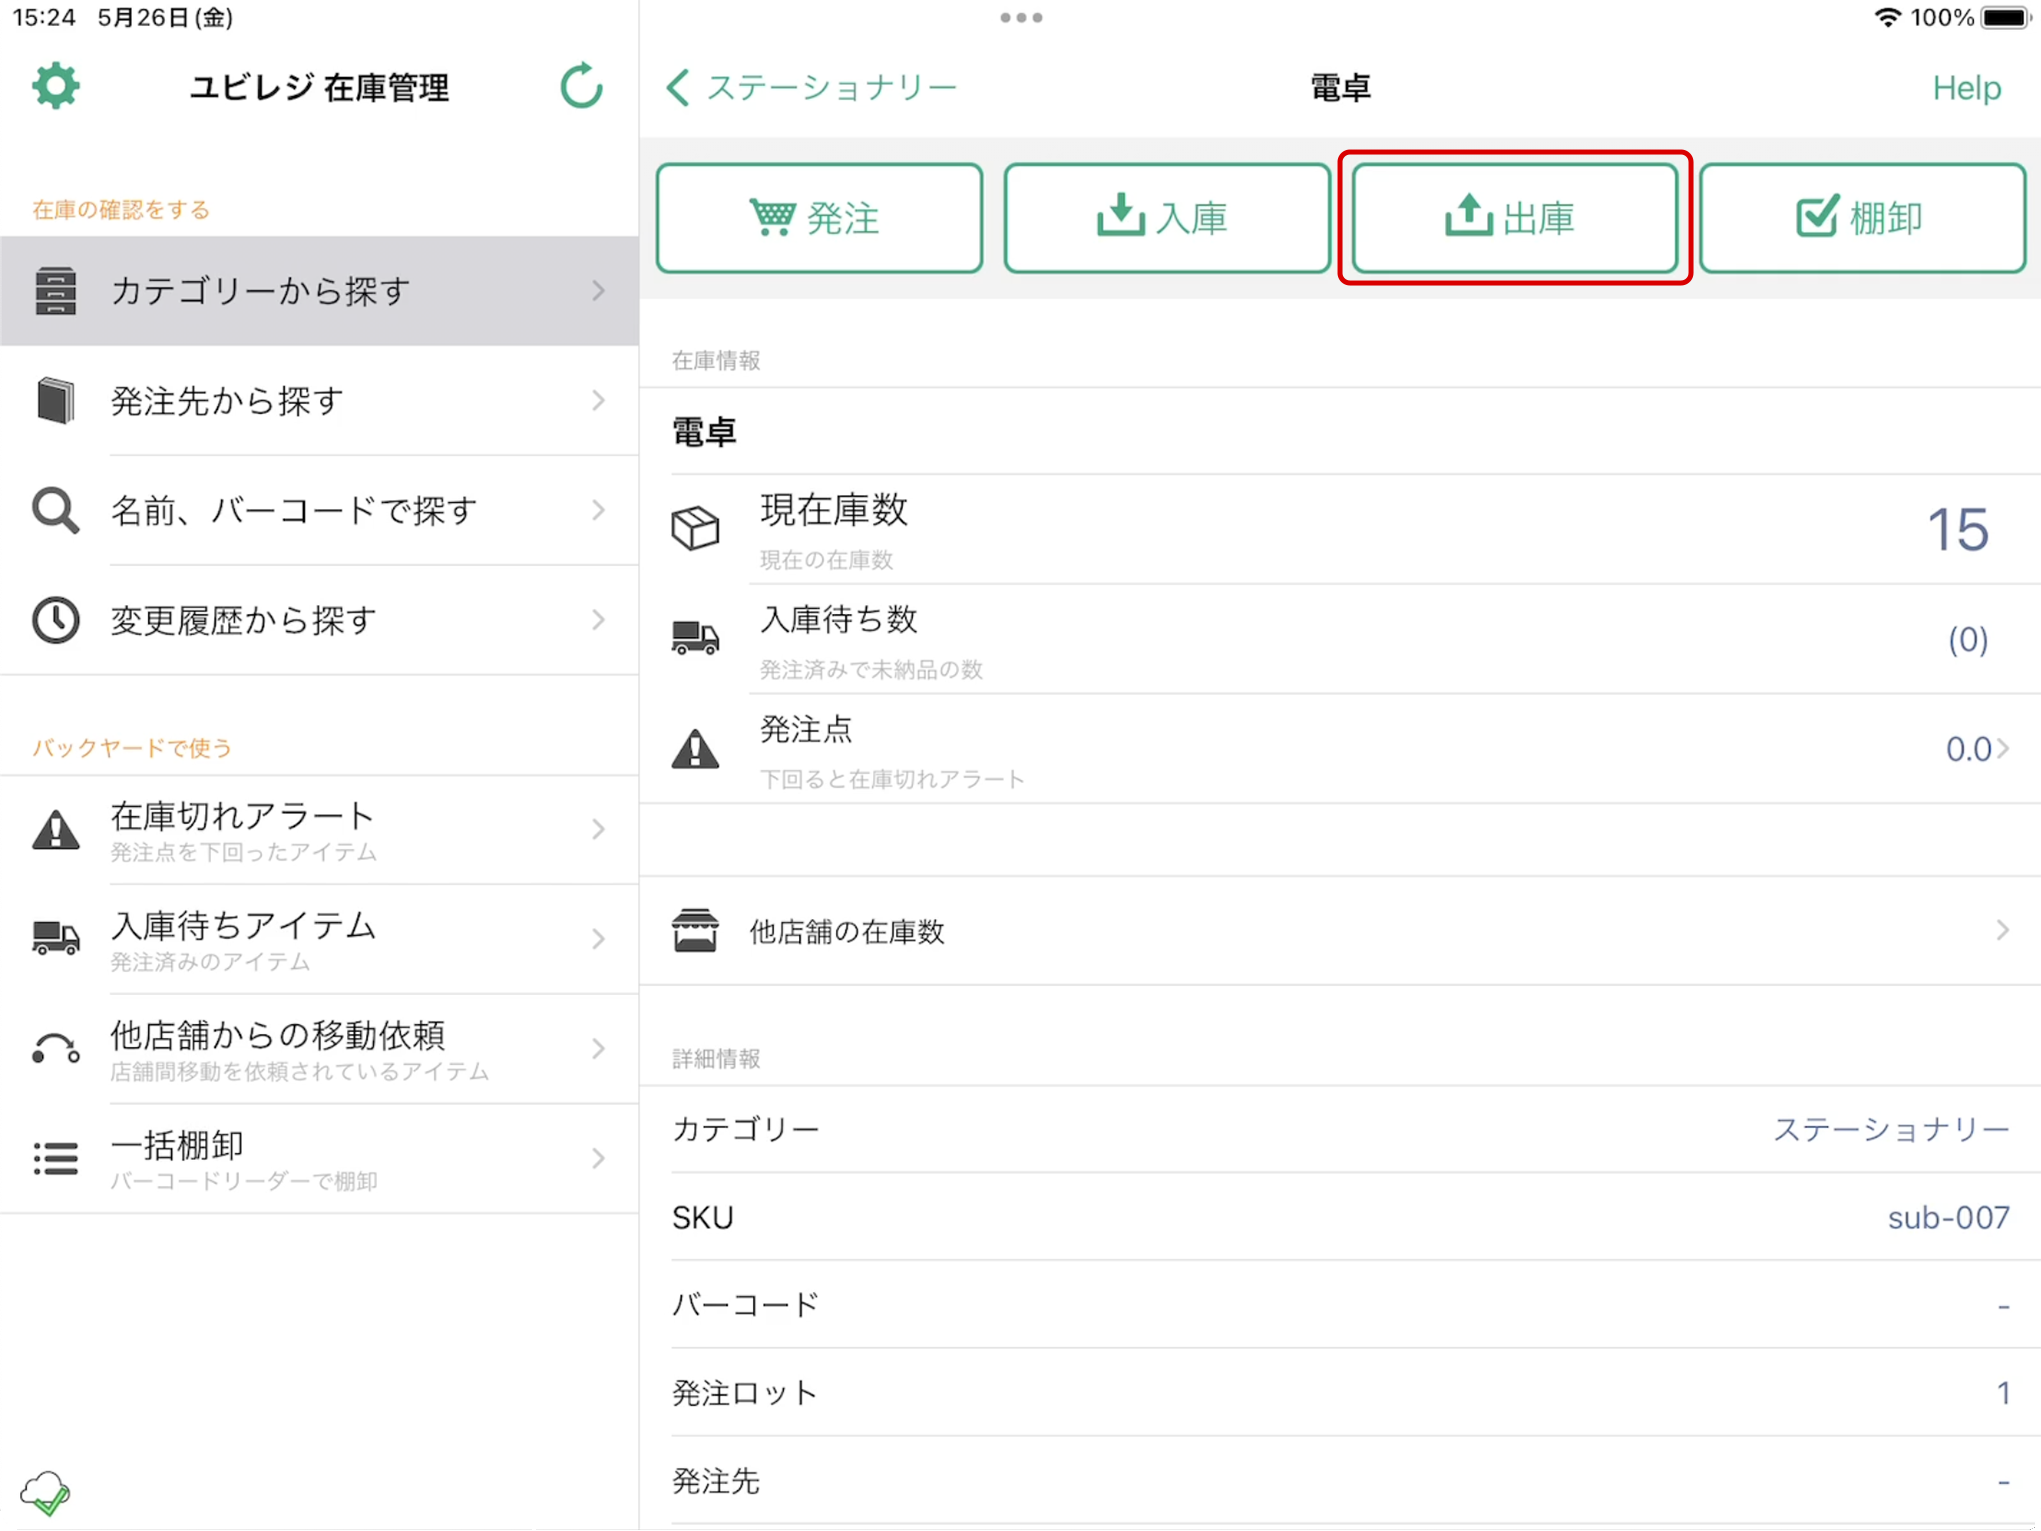The width and height of the screenshot is (2041, 1531).
Task: Select 名前、バーコードで探す menu item
Action: click(320, 511)
